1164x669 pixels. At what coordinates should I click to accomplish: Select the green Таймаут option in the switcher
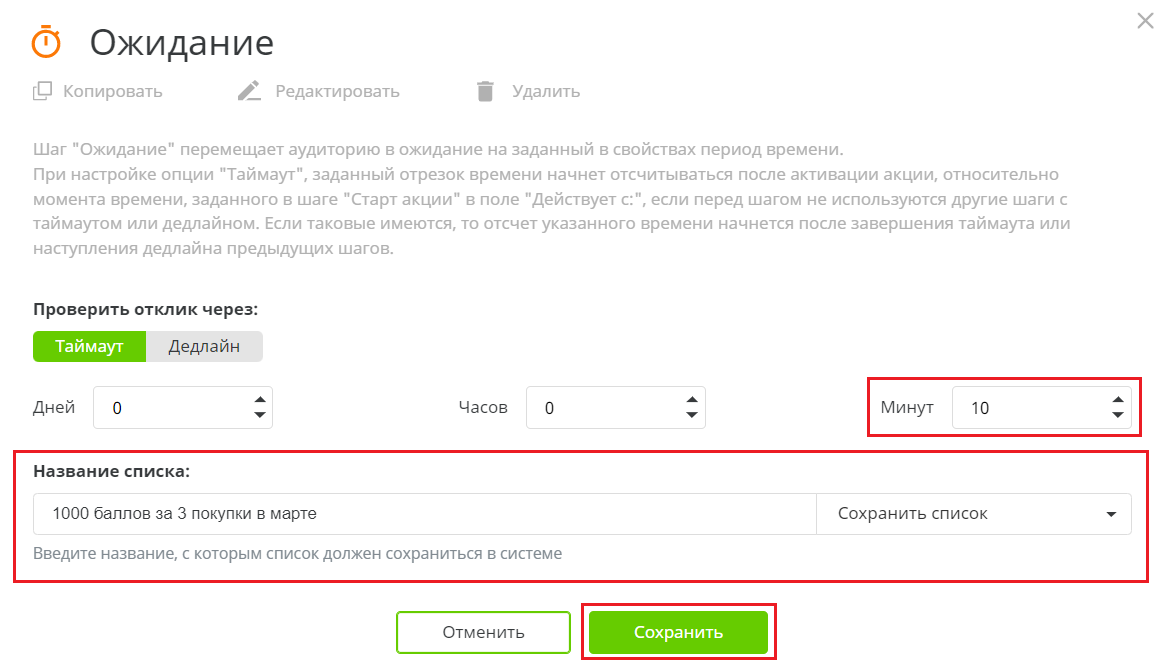(89, 346)
